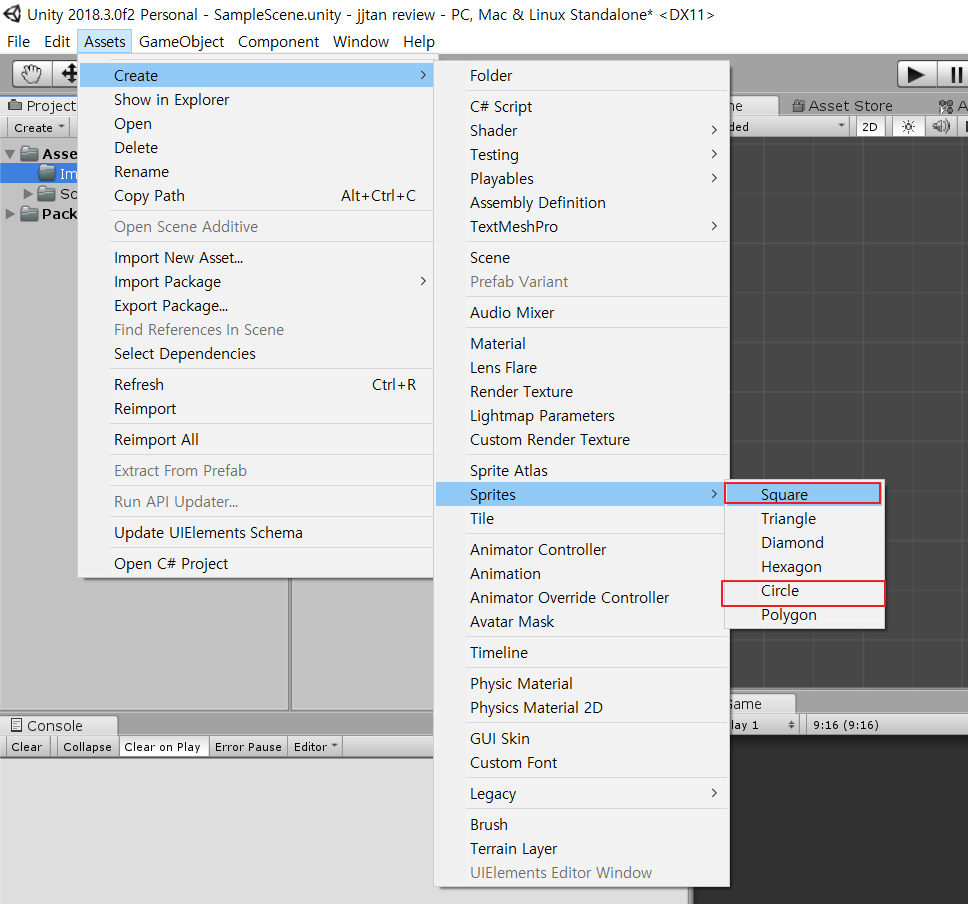Click Show in Explorer
This screenshot has height=904, width=968.
[256, 100]
